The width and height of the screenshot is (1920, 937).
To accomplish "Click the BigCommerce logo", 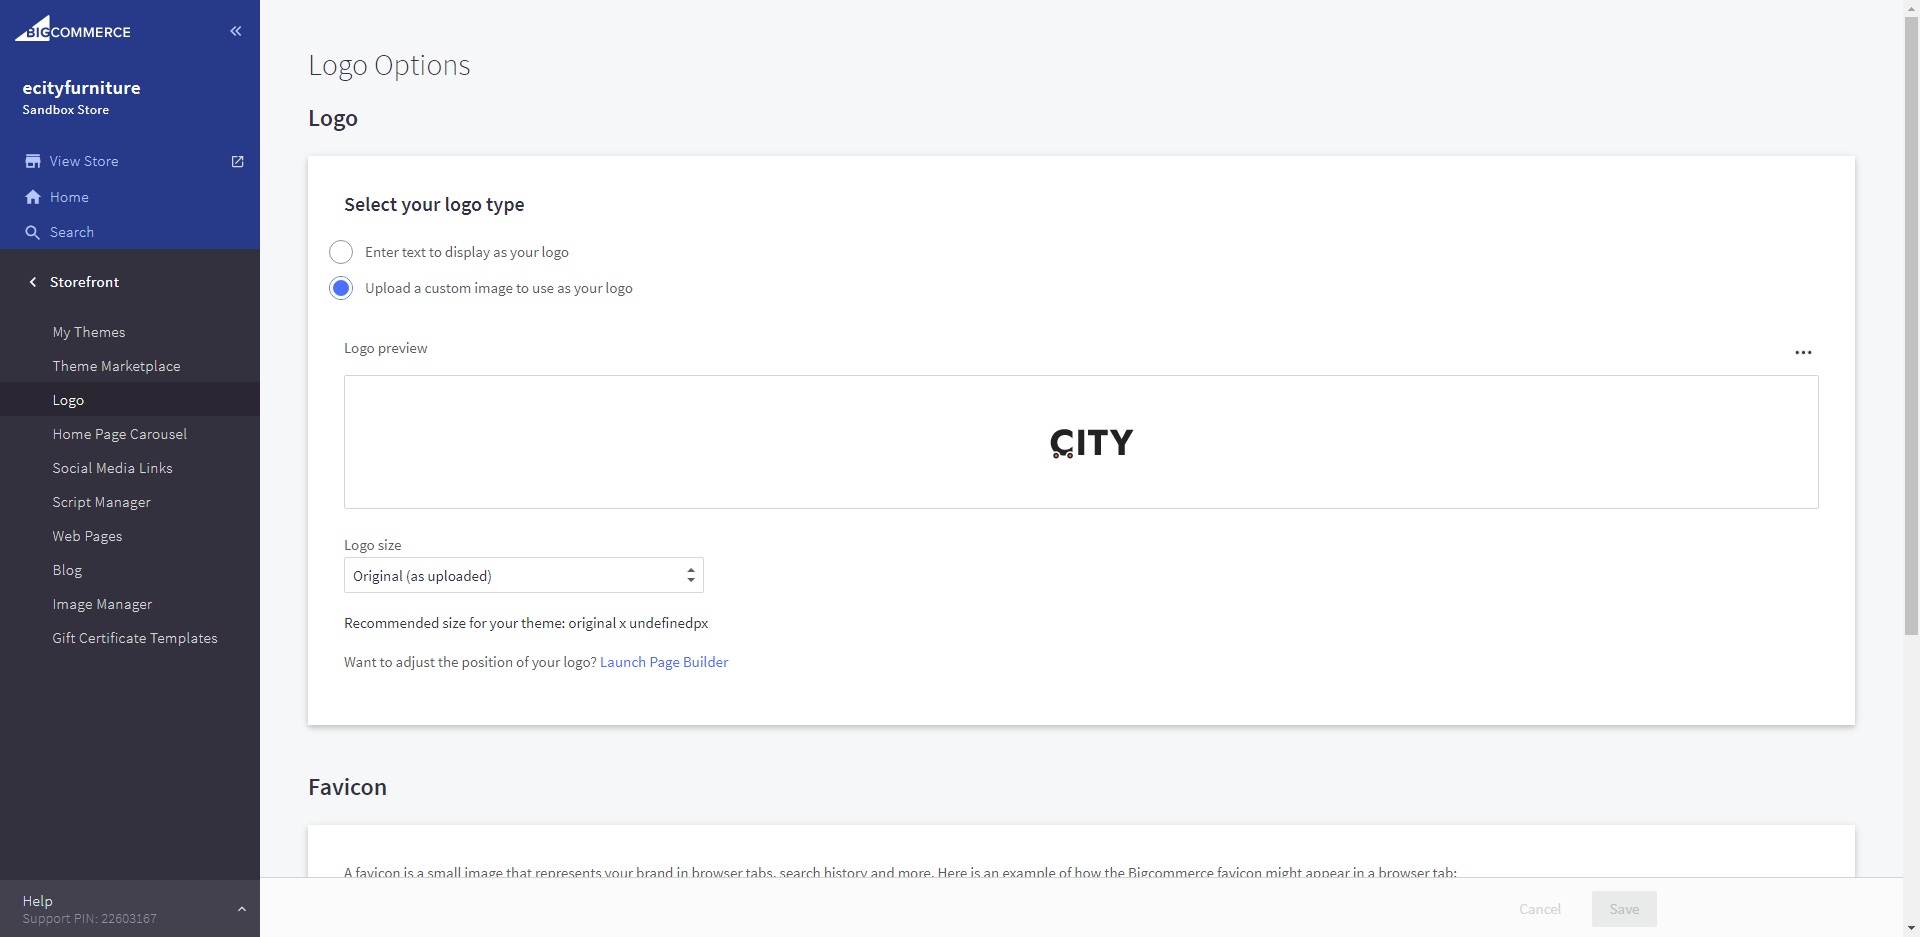I will click(x=73, y=30).
